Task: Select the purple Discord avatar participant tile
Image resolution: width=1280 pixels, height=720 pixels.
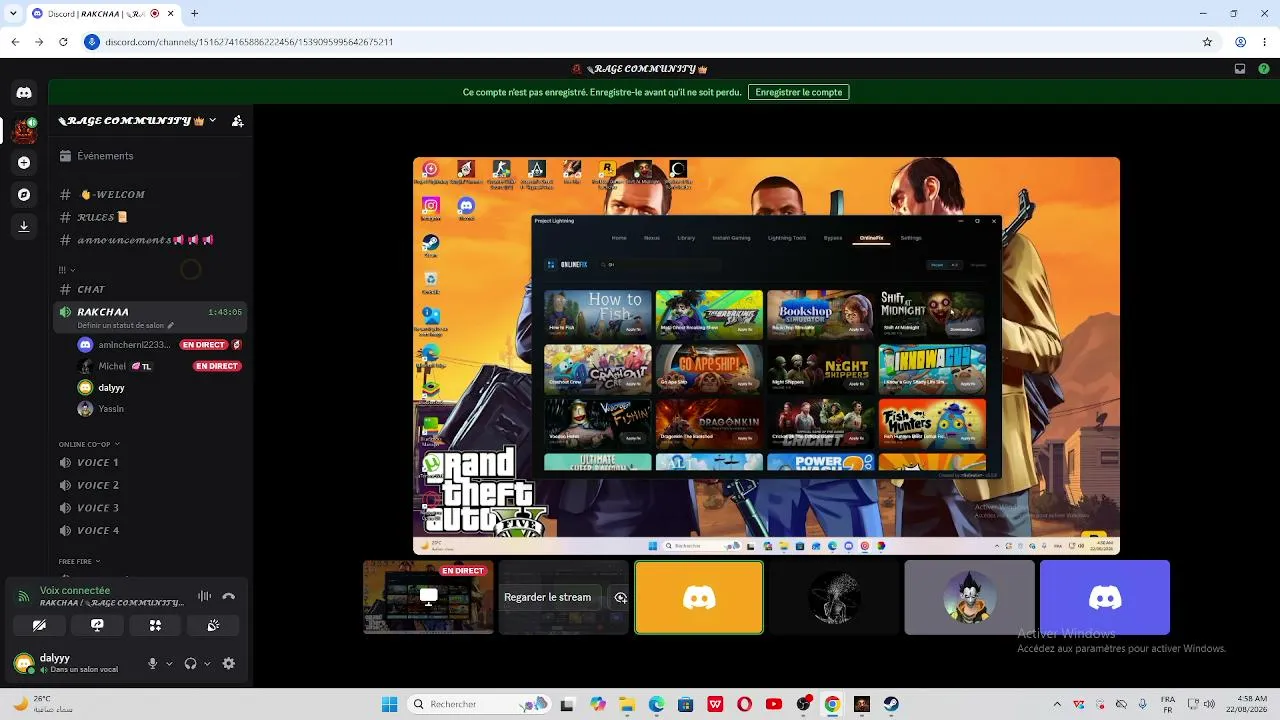Action: 1105,597
